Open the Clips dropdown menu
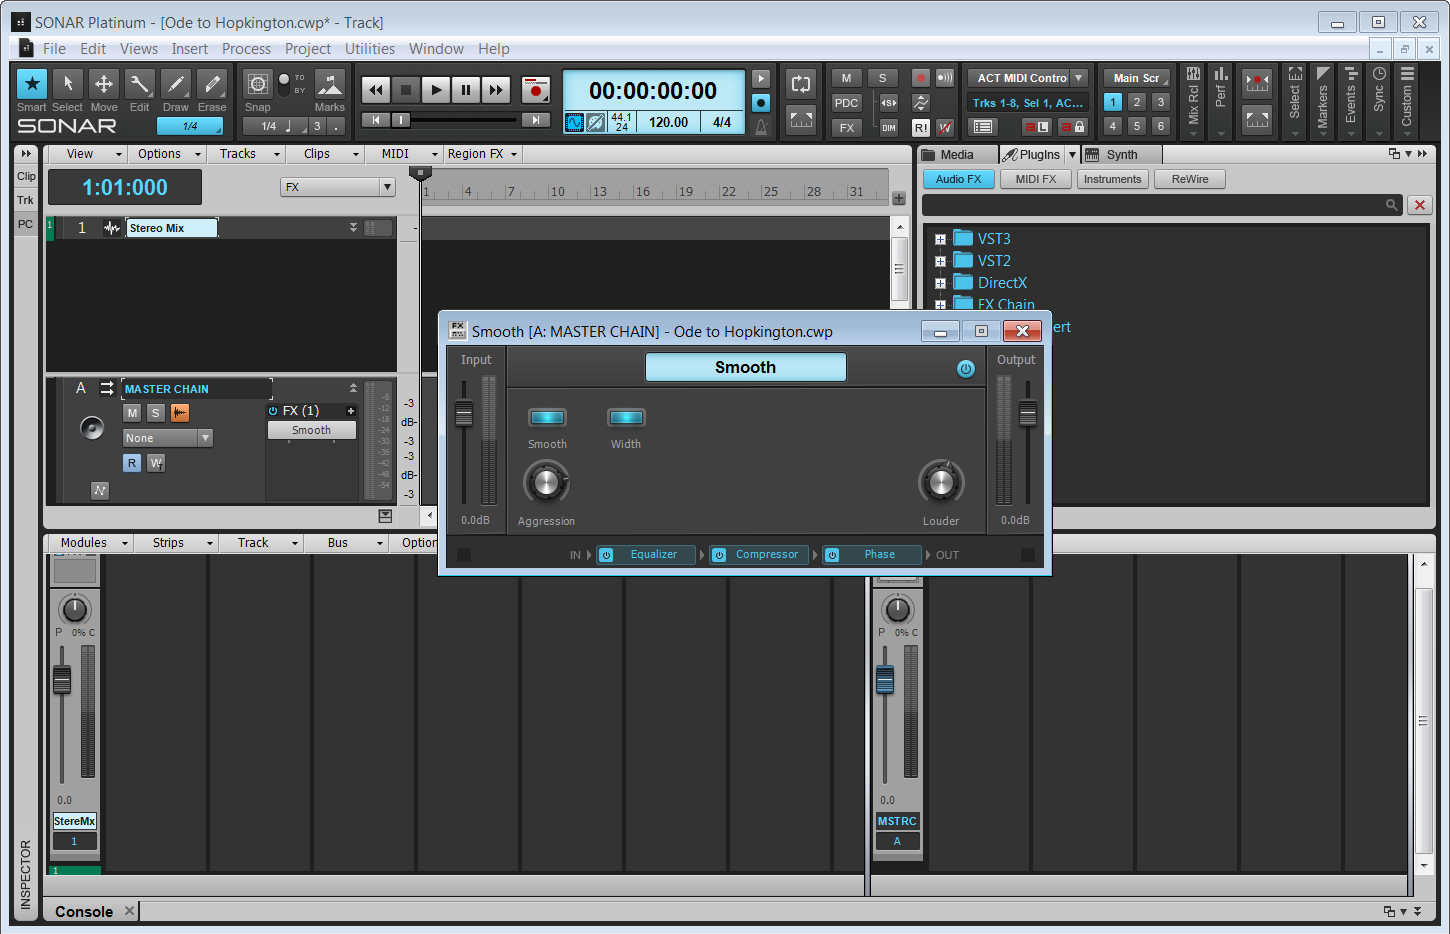 tap(326, 154)
